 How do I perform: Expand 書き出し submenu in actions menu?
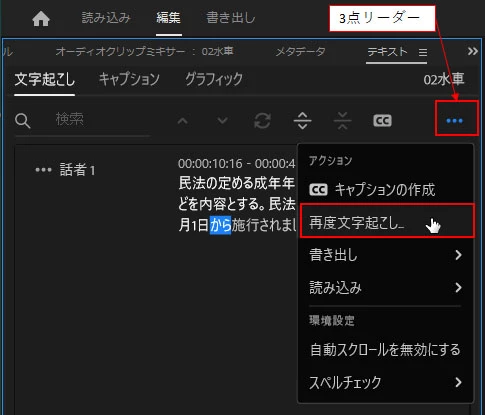385,255
